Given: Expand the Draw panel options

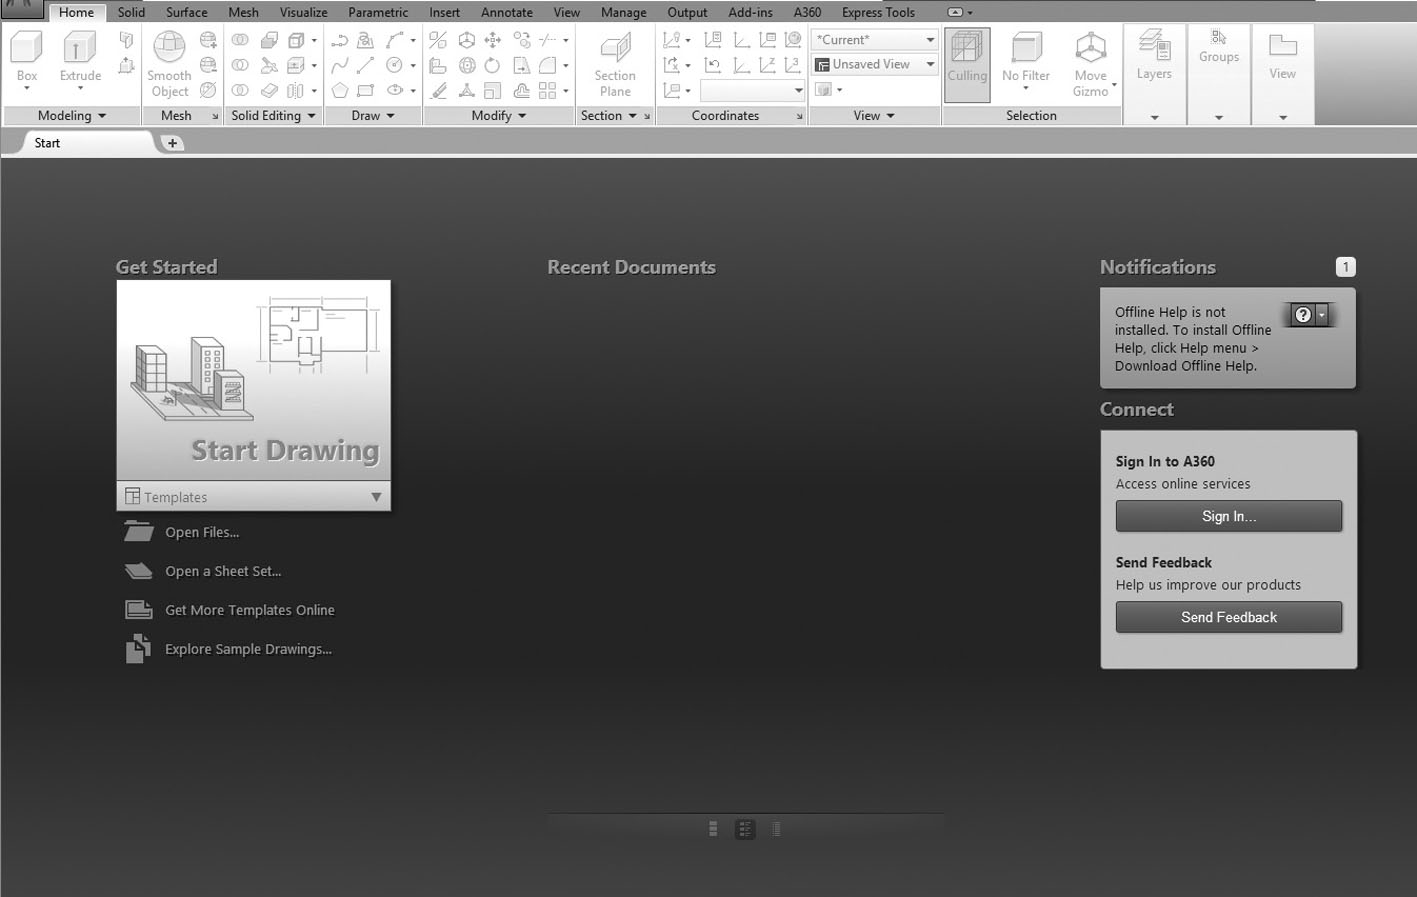Looking at the screenshot, I should pos(373,116).
